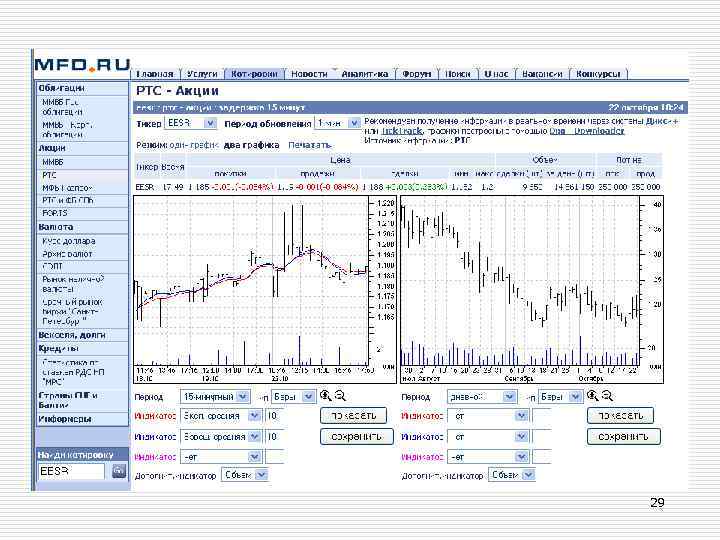Follow the One Downloader link
The width and height of the screenshot is (720, 540).
587,131
